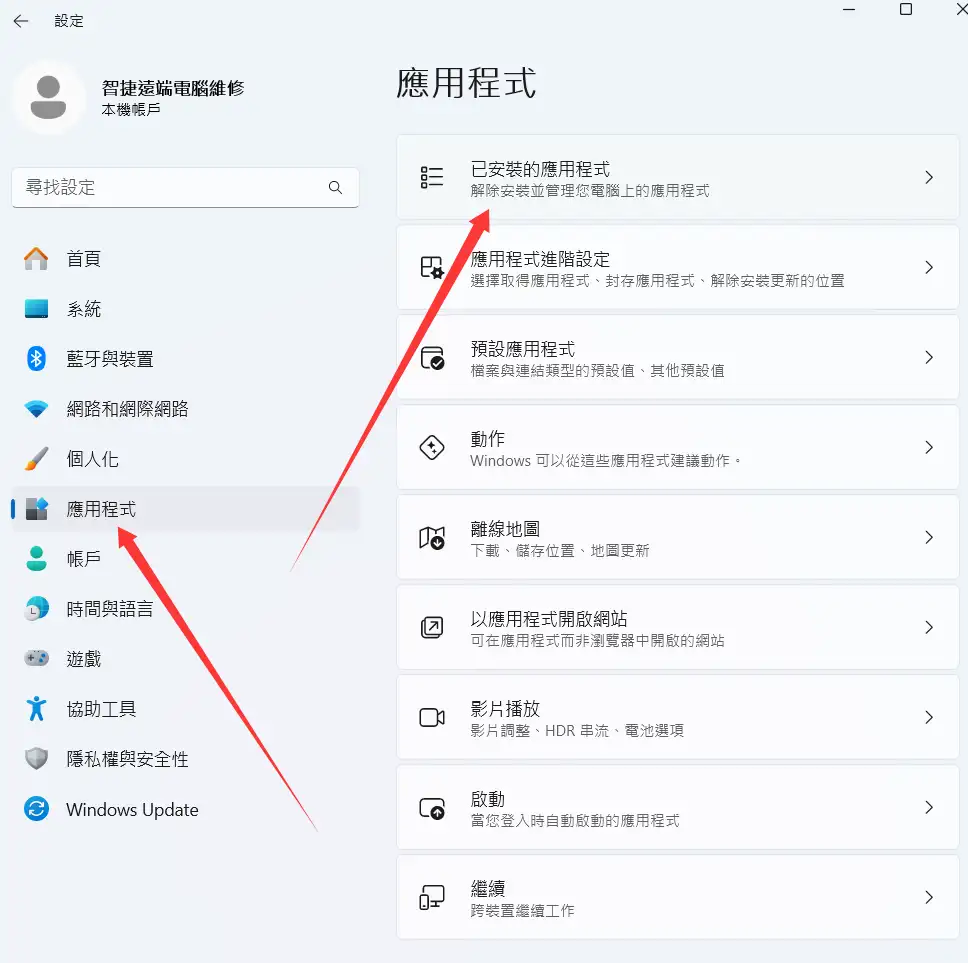Click the 本機帳戶 label under account name
Image resolution: width=968 pixels, height=963 pixels.
131,109
